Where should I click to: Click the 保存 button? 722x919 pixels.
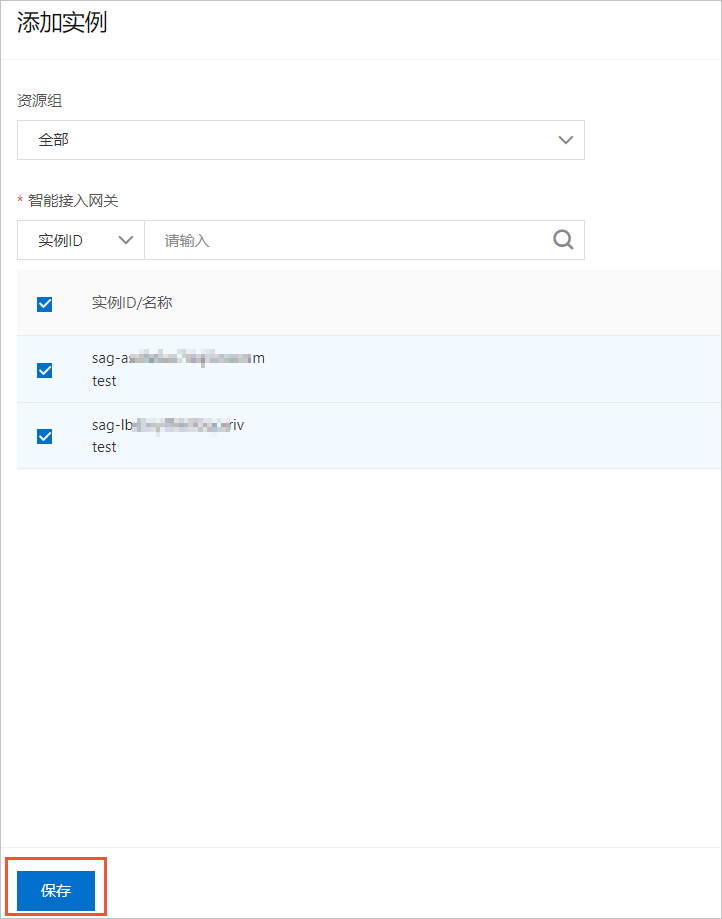coord(56,891)
